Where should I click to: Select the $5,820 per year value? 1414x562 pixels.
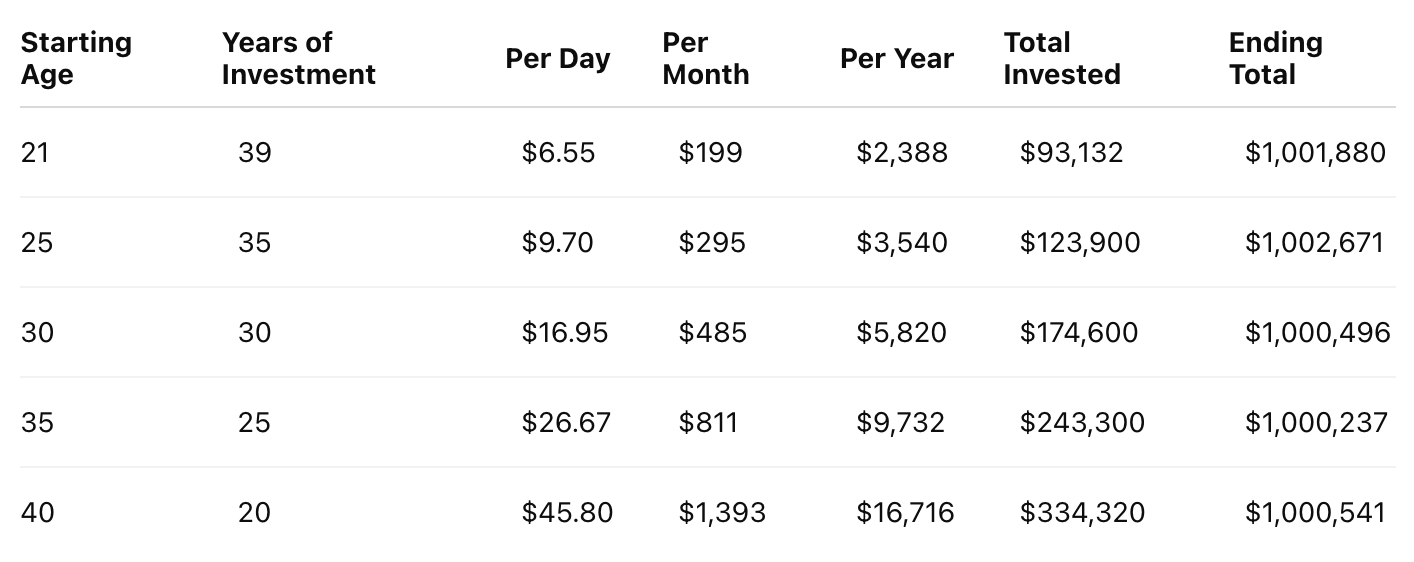901,332
